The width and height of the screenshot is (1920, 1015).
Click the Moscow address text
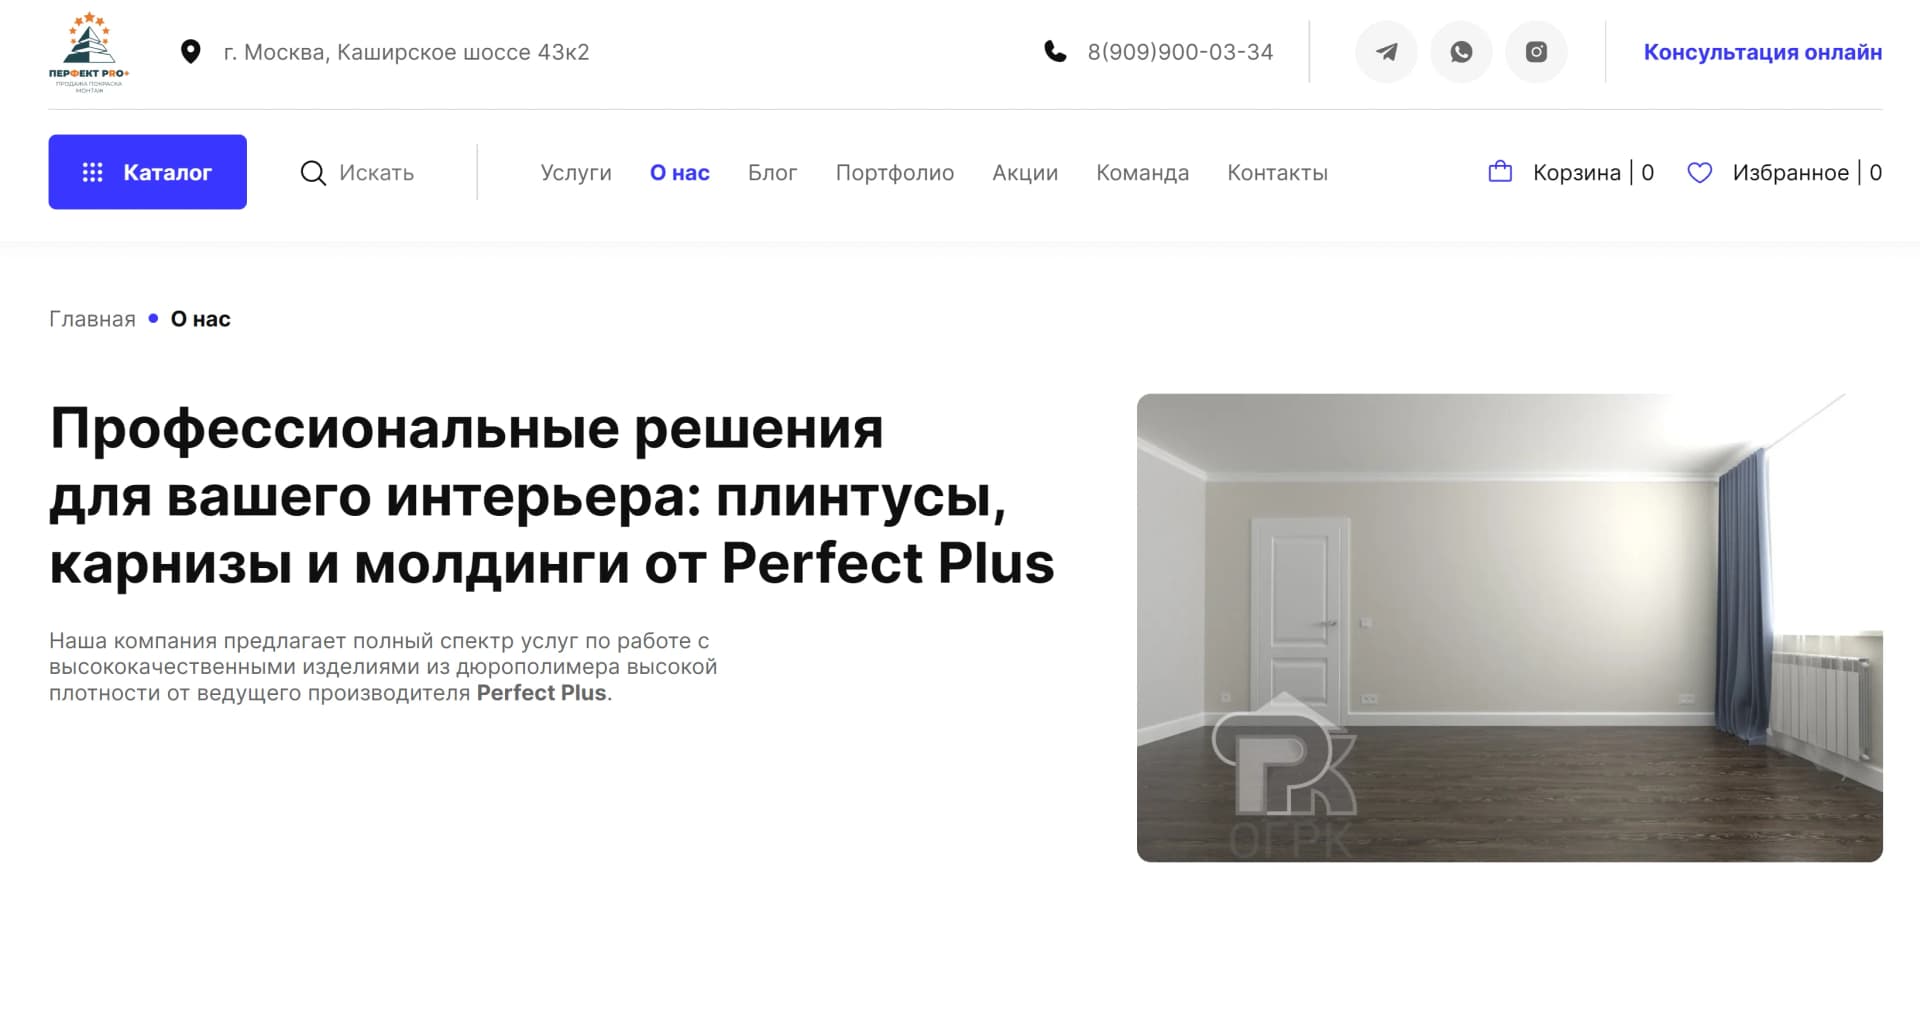click(406, 52)
